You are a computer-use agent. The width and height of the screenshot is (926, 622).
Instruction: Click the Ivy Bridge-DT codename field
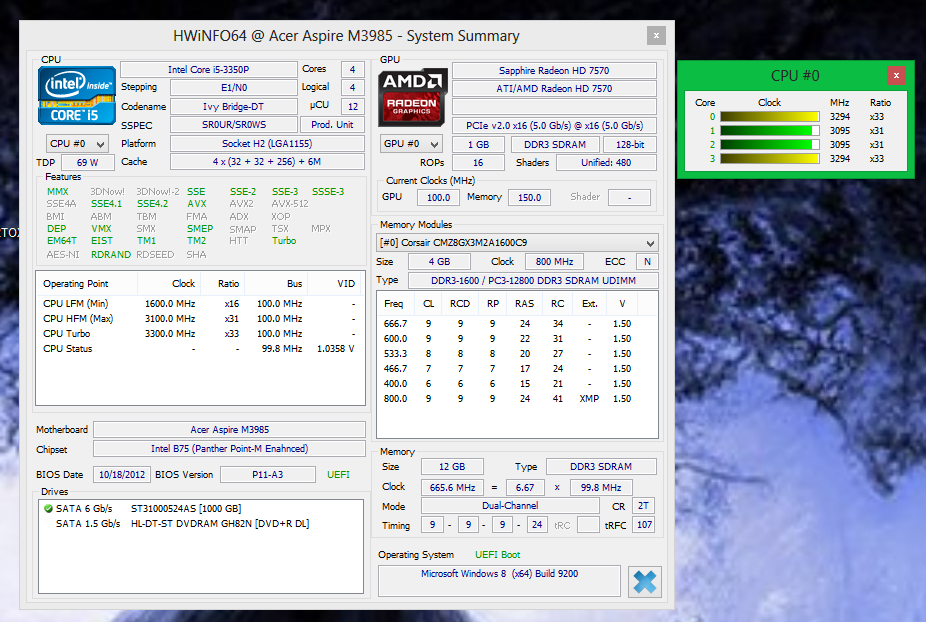pyautogui.click(x=234, y=106)
